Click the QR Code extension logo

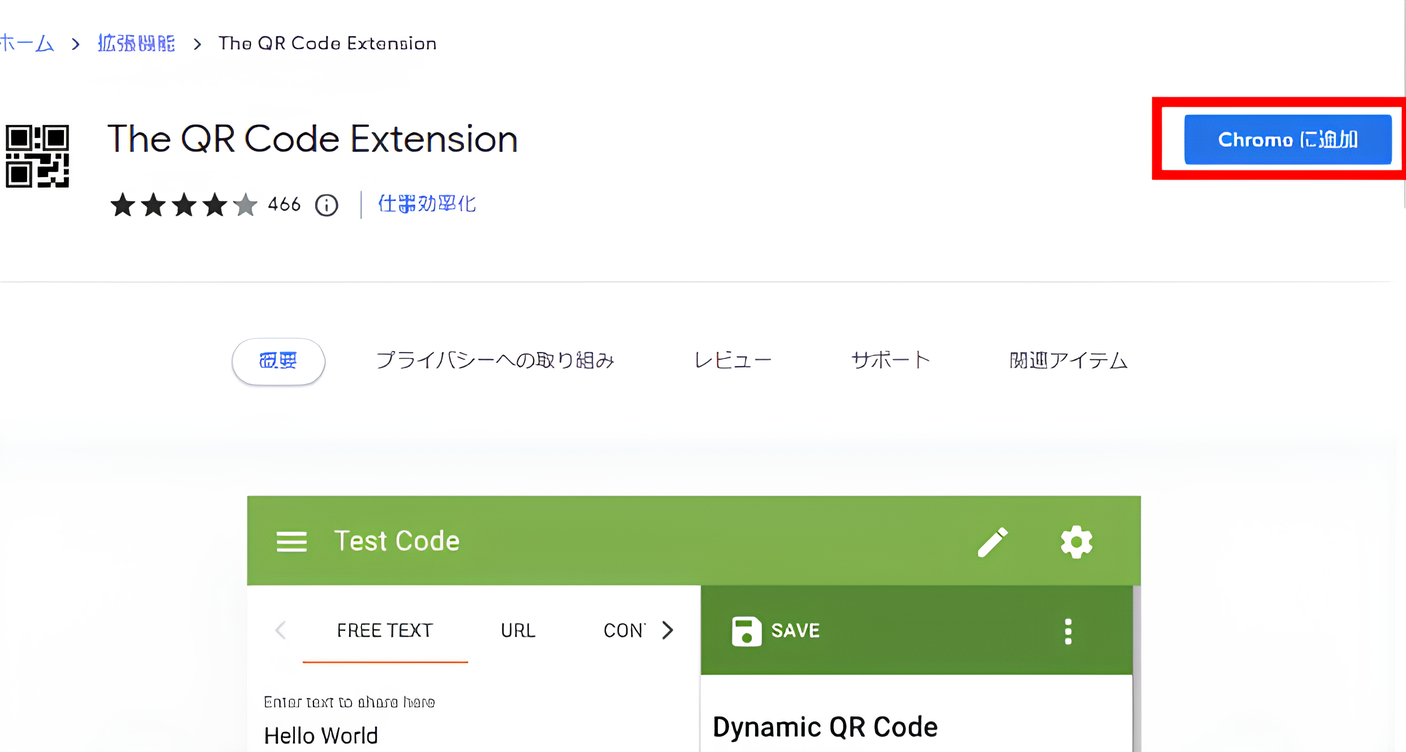38,157
